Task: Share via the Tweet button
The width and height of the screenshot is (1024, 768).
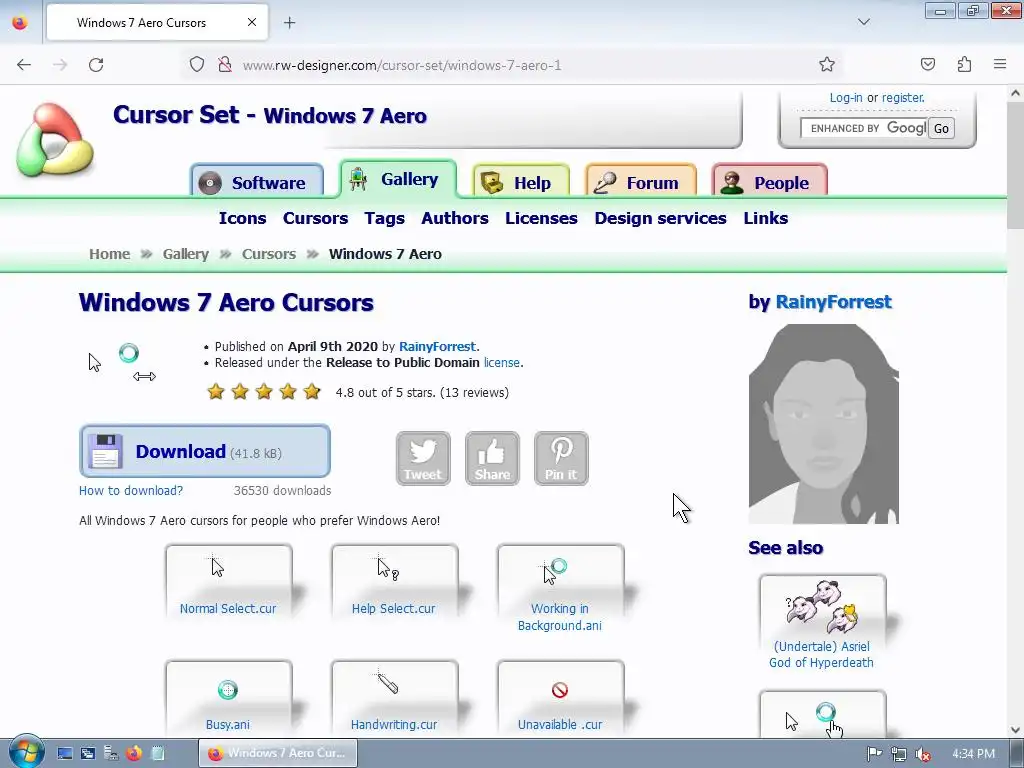Action: click(x=423, y=458)
